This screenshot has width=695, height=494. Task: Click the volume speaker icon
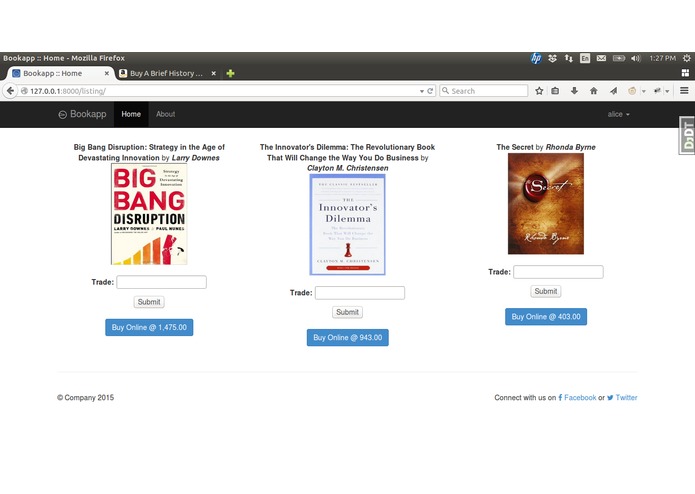[636, 58]
